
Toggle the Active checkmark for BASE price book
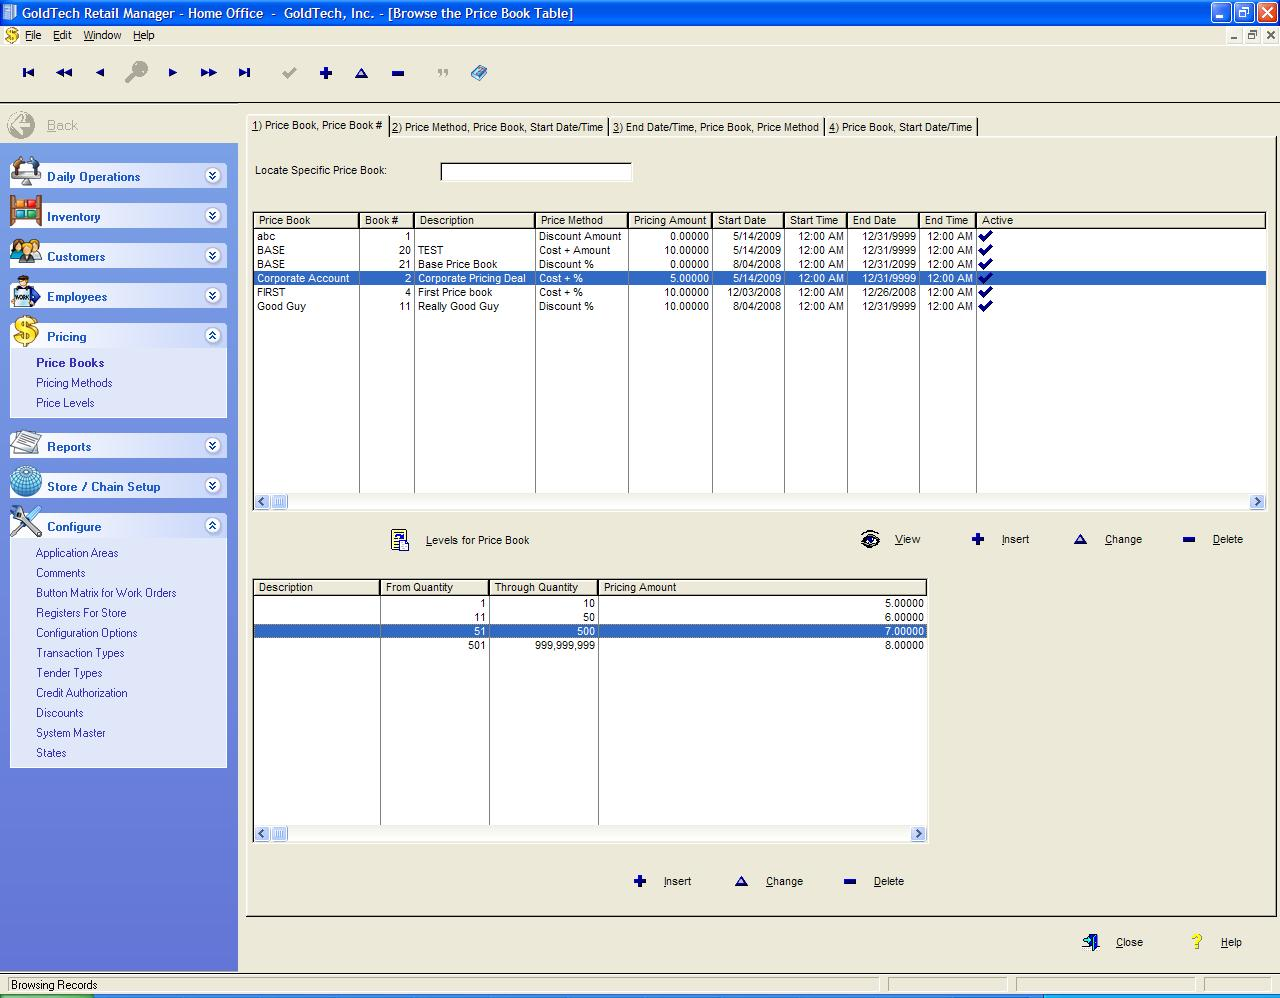tap(985, 250)
